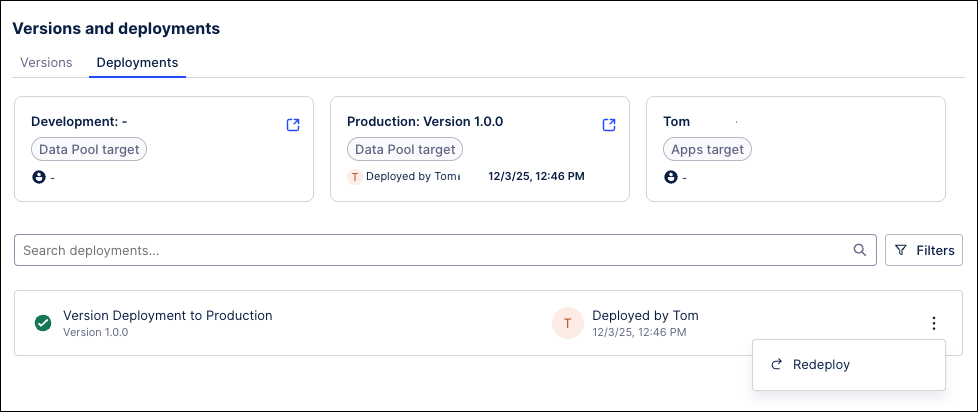978x412 pixels.
Task: Switch to the Versions tab
Action: coord(46,62)
